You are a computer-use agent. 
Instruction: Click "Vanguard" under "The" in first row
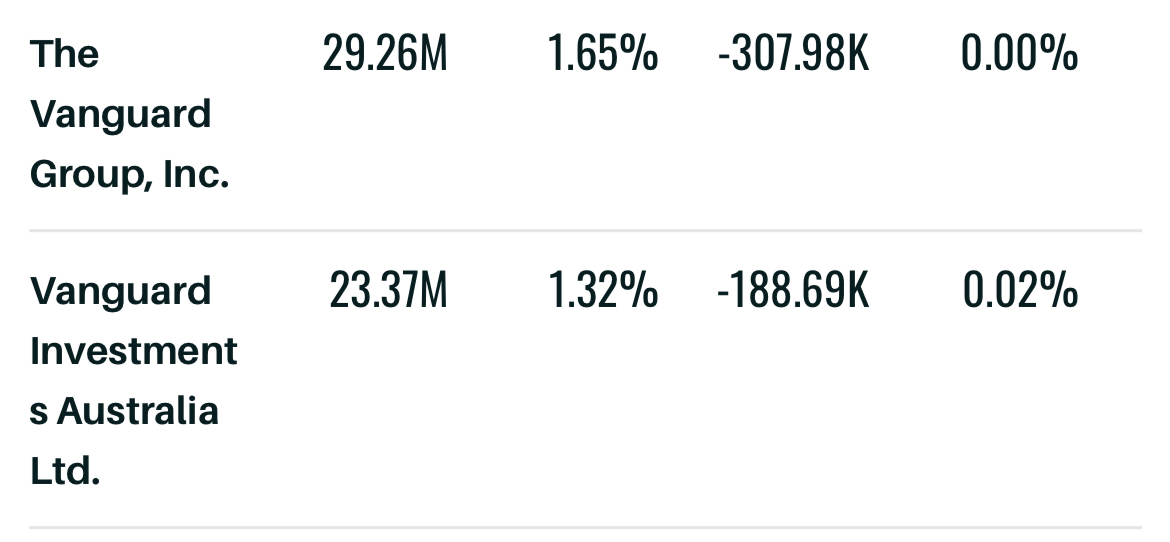(121, 115)
